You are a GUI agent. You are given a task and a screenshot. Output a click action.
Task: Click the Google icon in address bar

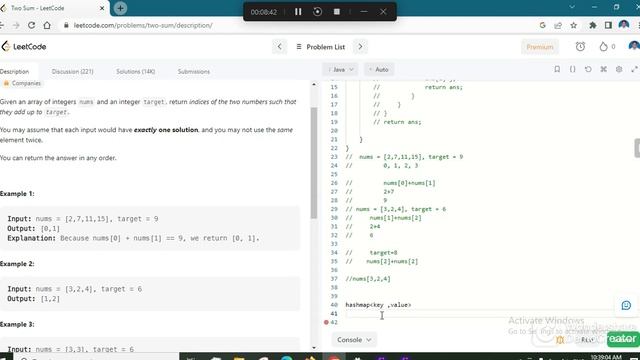542,25
